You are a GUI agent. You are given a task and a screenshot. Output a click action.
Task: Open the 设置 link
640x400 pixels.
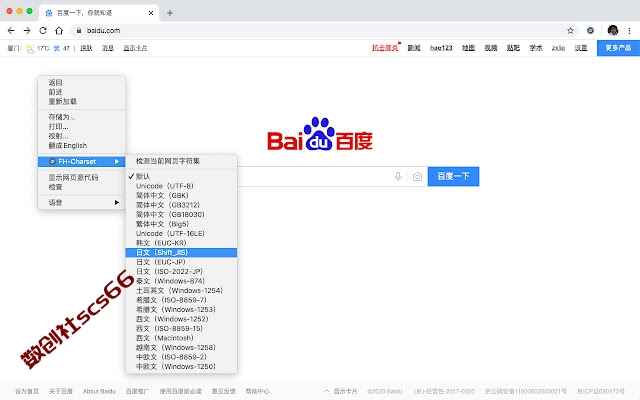coord(581,48)
